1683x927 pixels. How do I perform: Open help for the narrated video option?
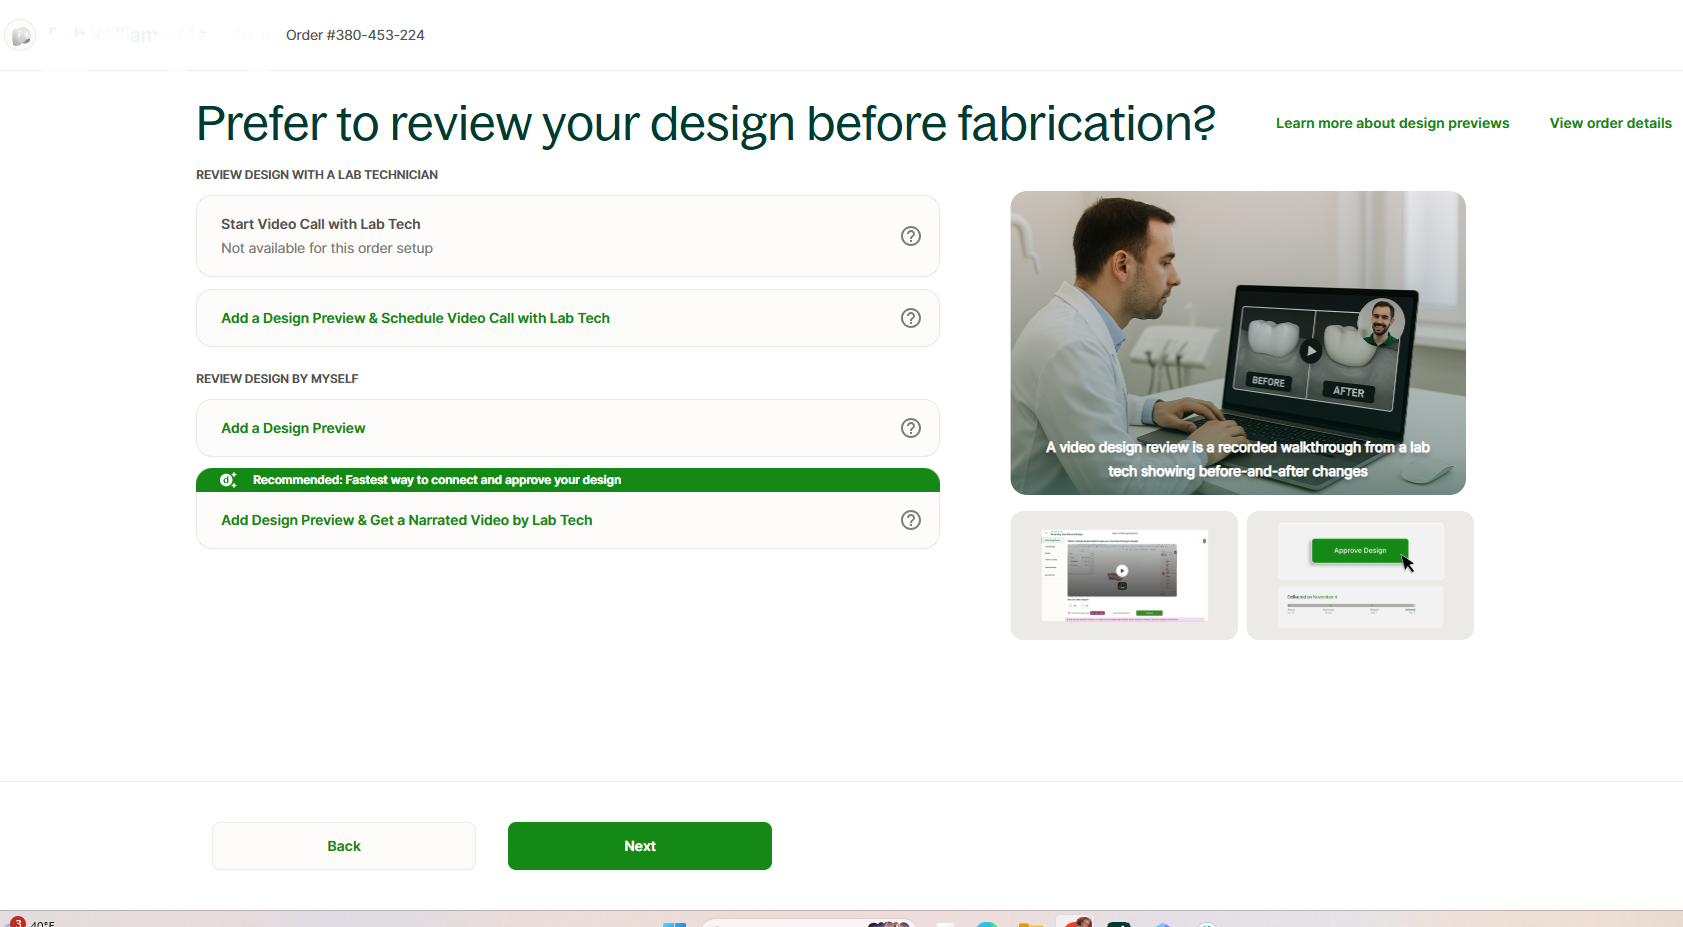[x=911, y=520]
